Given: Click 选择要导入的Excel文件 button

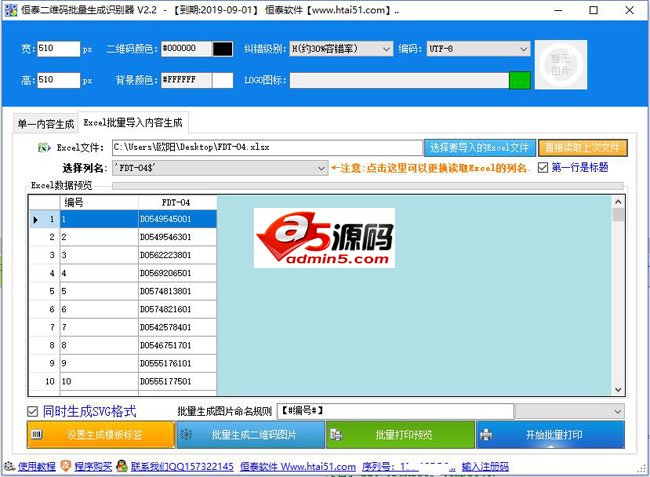Looking at the screenshot, I should [x=480, y=148].
